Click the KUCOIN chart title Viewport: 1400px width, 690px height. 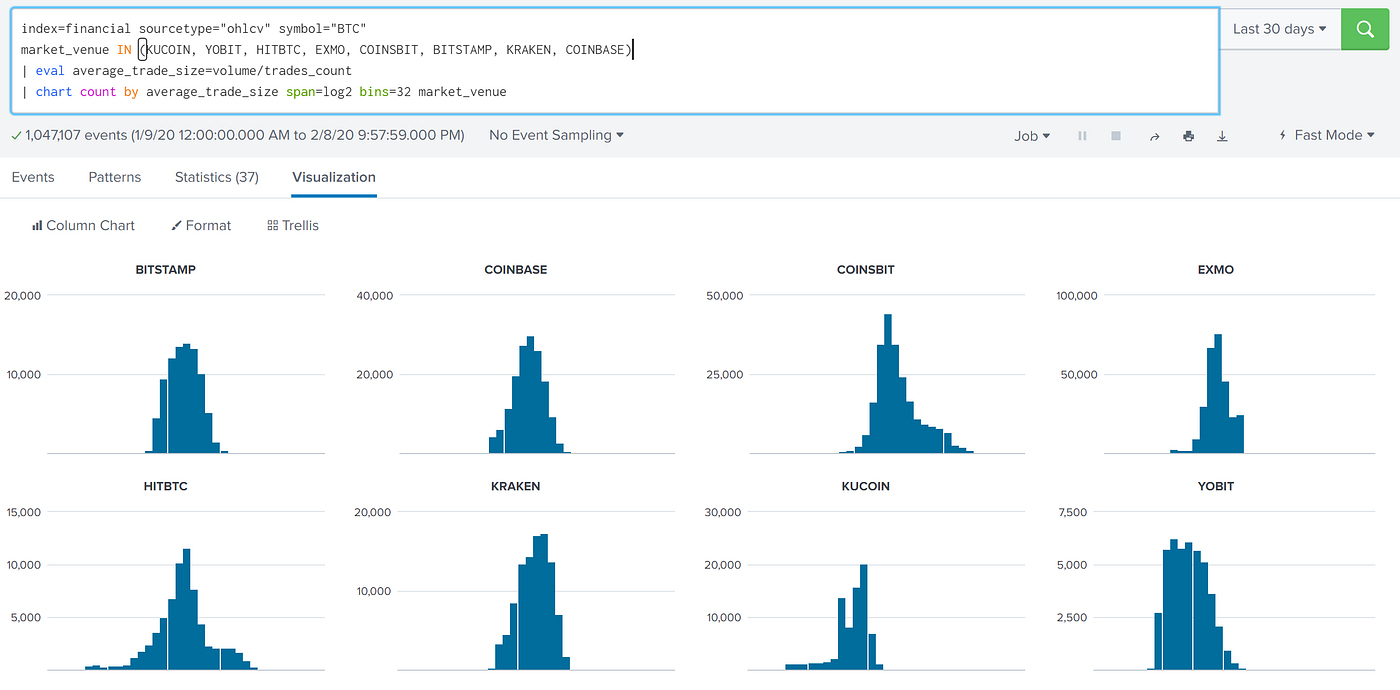coord(866,487)
